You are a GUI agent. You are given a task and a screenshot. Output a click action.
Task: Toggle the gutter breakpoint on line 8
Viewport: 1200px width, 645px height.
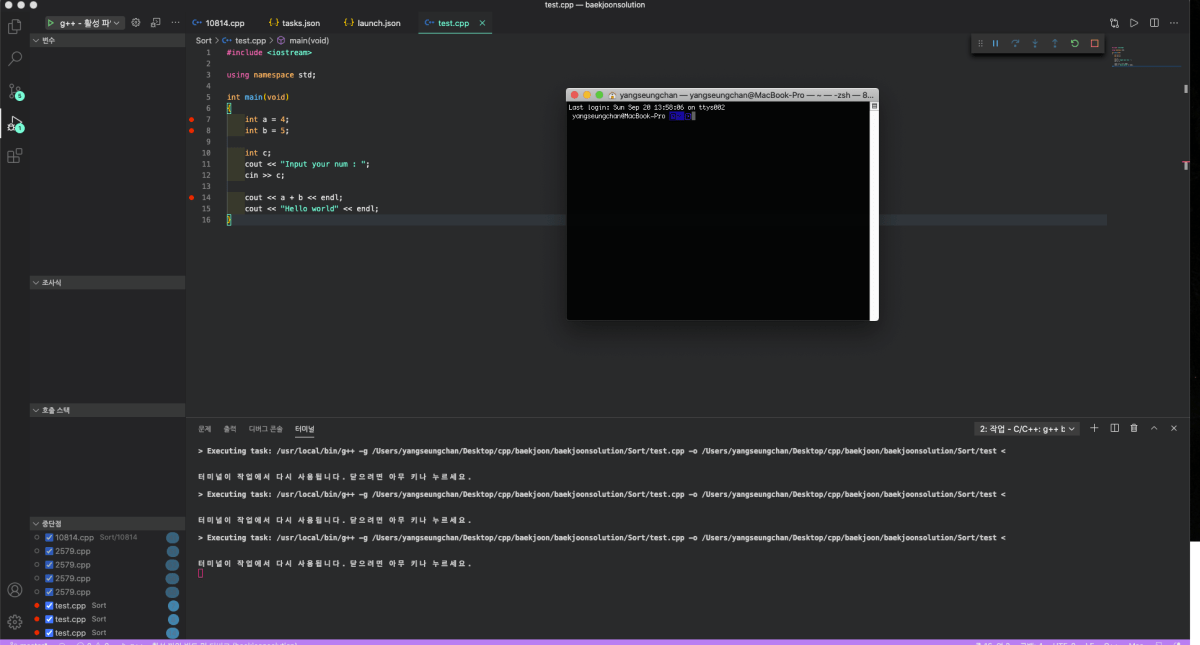[191, 130]
